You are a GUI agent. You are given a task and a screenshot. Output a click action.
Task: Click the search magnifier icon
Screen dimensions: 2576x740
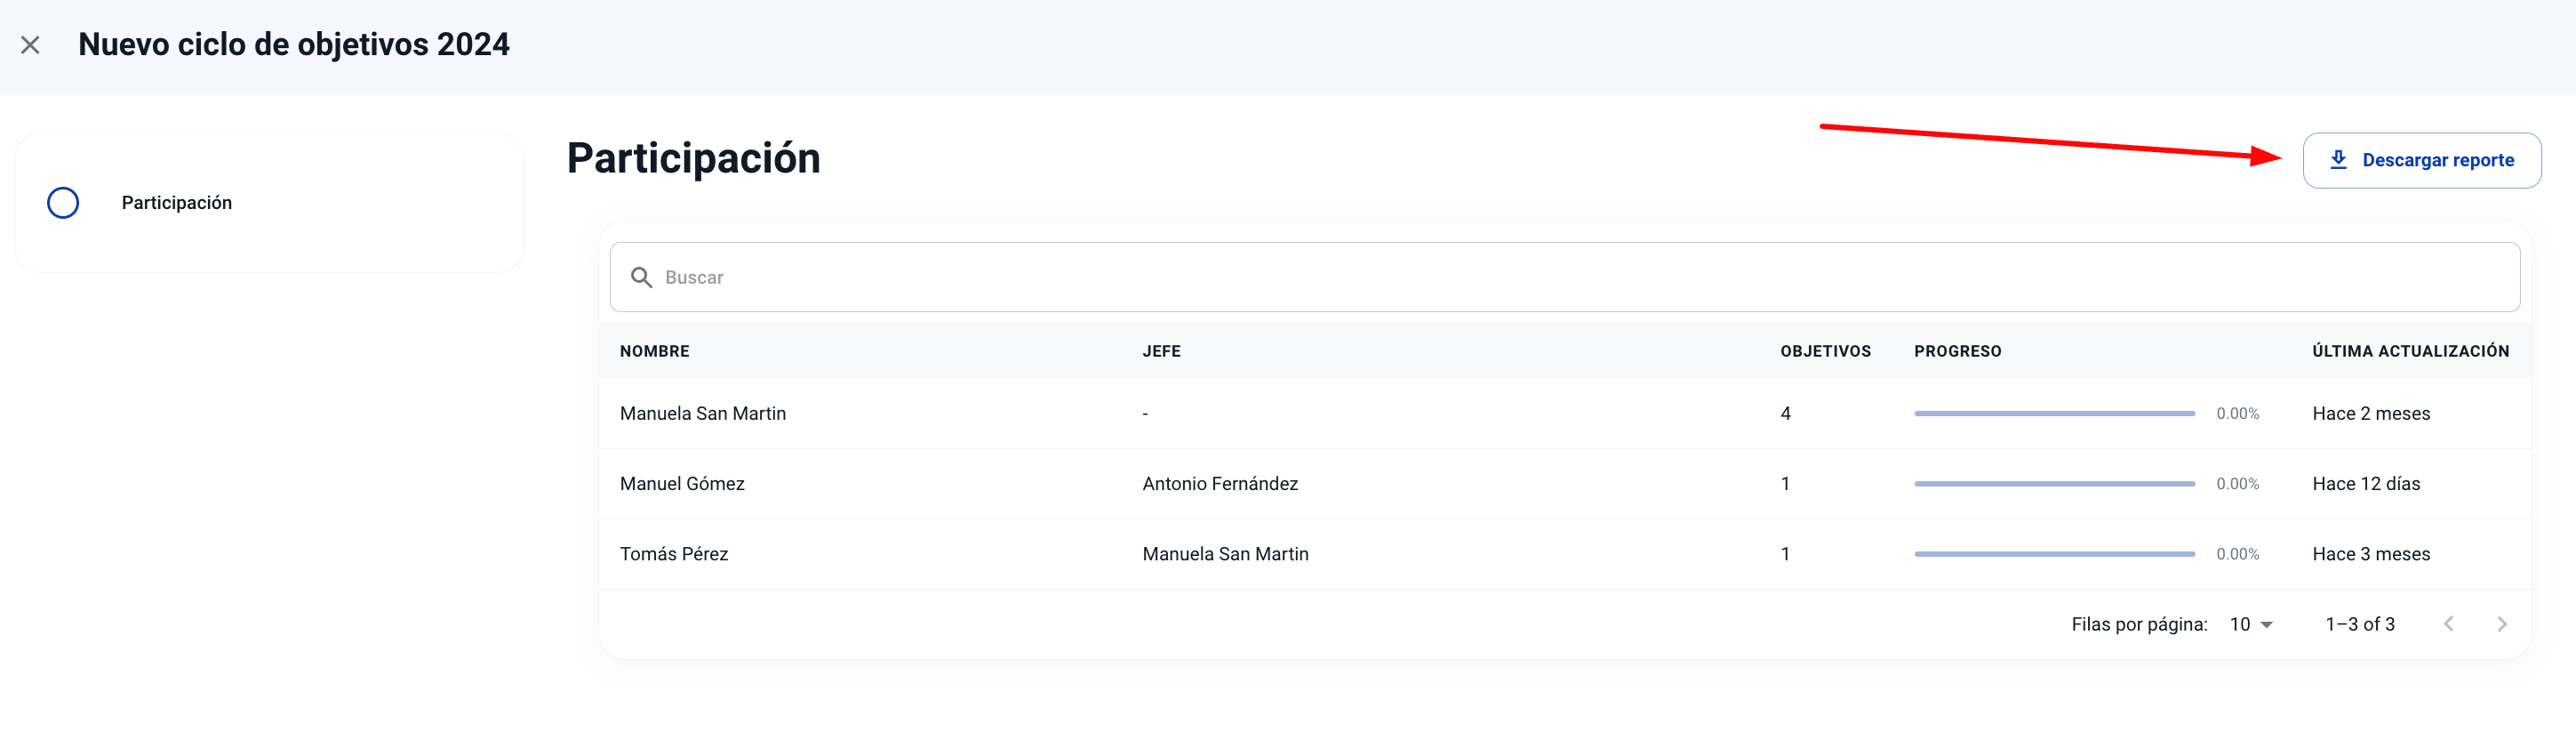click(641, 277)
